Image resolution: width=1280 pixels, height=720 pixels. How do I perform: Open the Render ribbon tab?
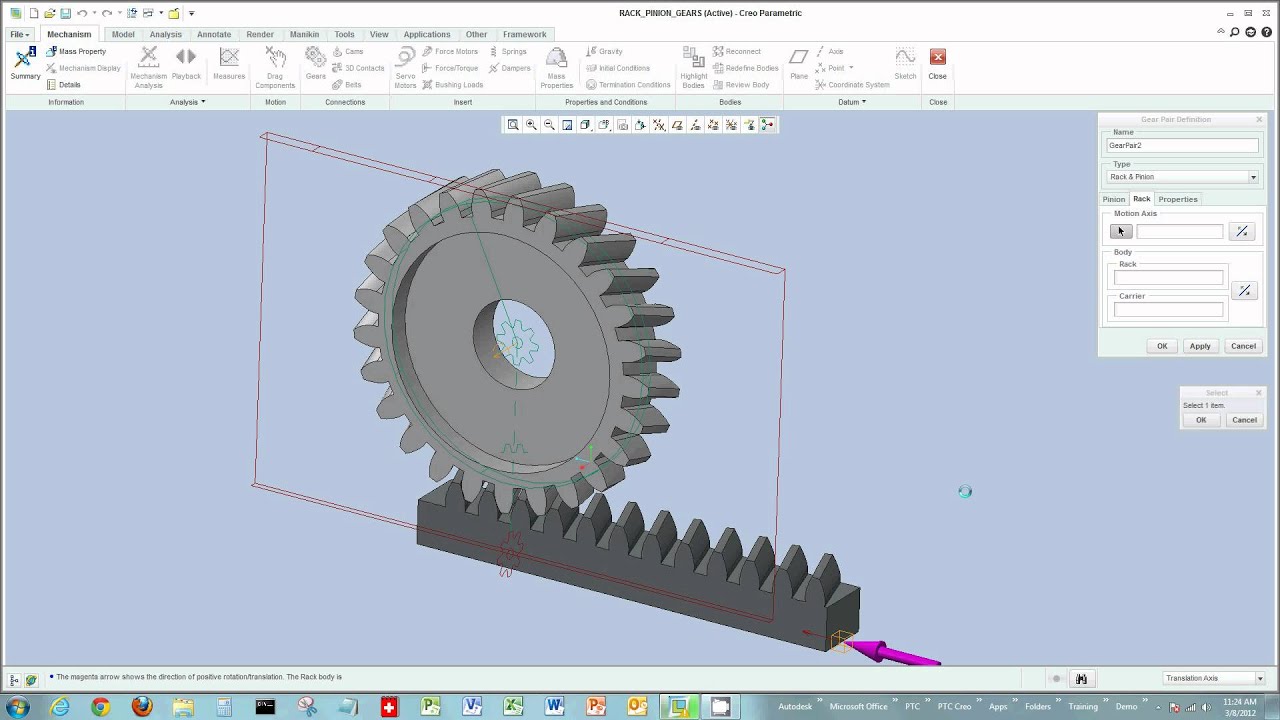pyautogui.click(x=260, y=34)
